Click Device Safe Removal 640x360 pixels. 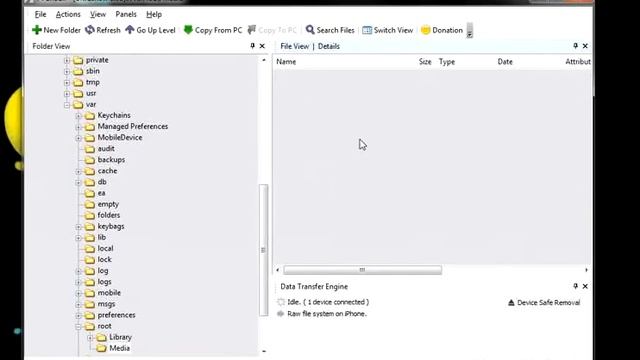coord(544,302)
